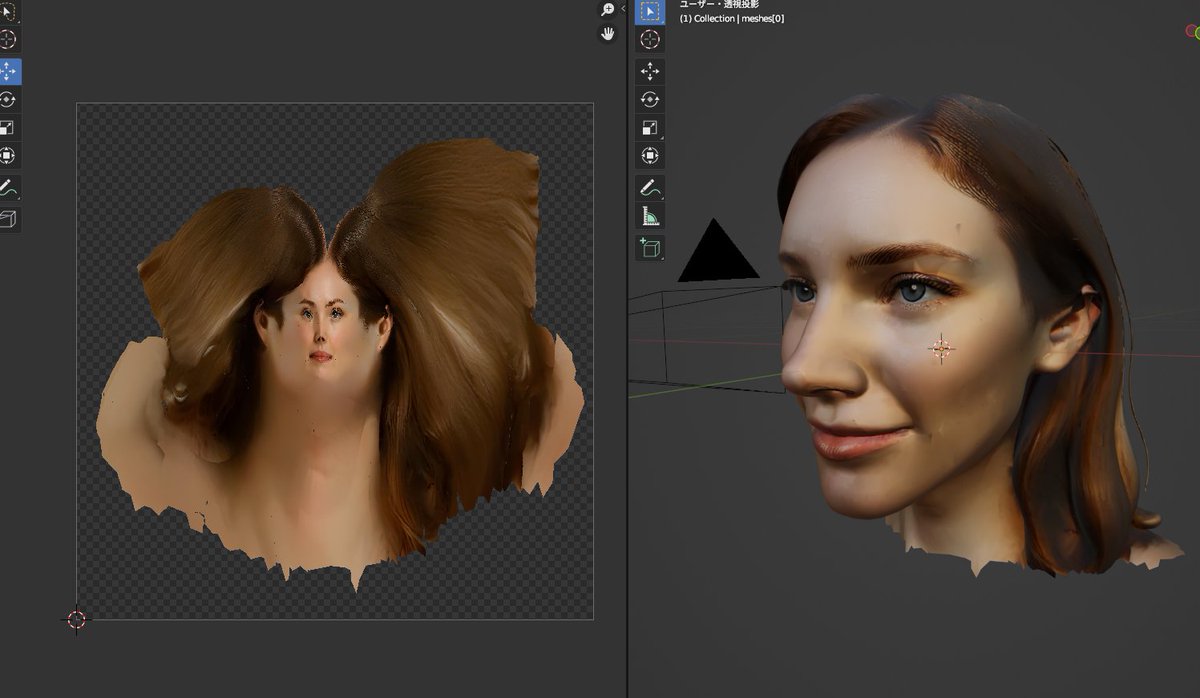Click the zoom magnifier icon in left editor
Image resolution: width=1200 pixels, height=698 pixels.
pyautogui.click(x=607, y=10)
